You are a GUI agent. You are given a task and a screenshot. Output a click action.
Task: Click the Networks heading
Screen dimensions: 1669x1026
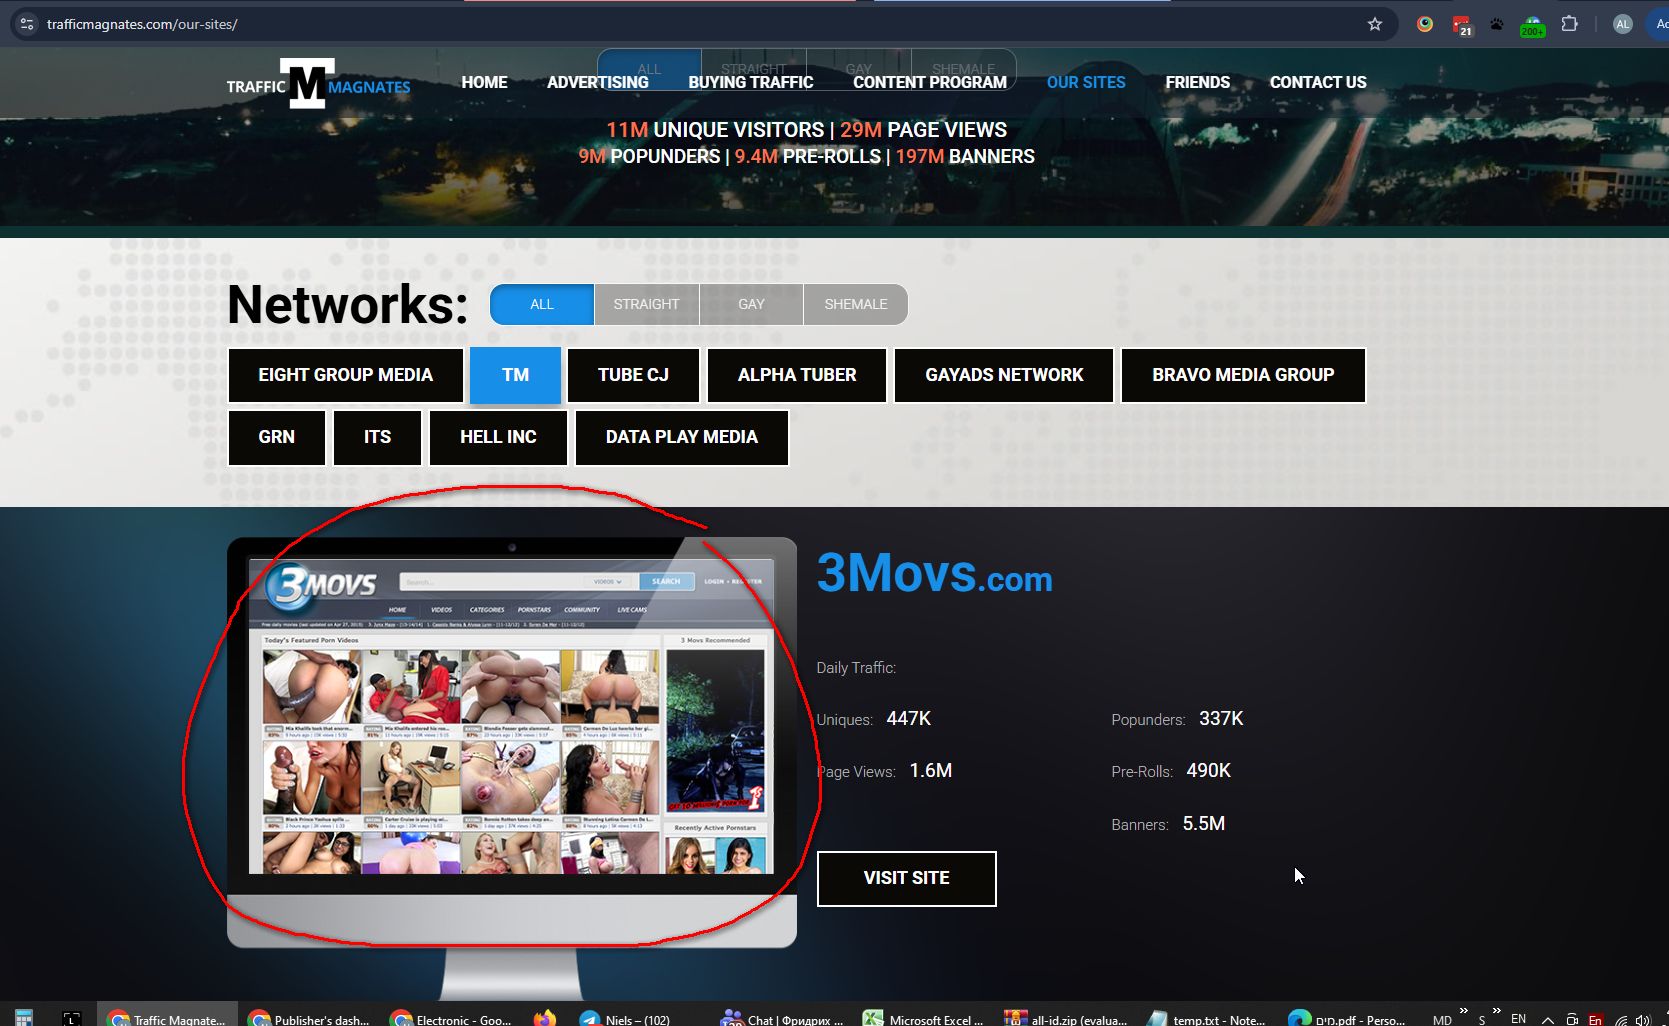[348, 304]
